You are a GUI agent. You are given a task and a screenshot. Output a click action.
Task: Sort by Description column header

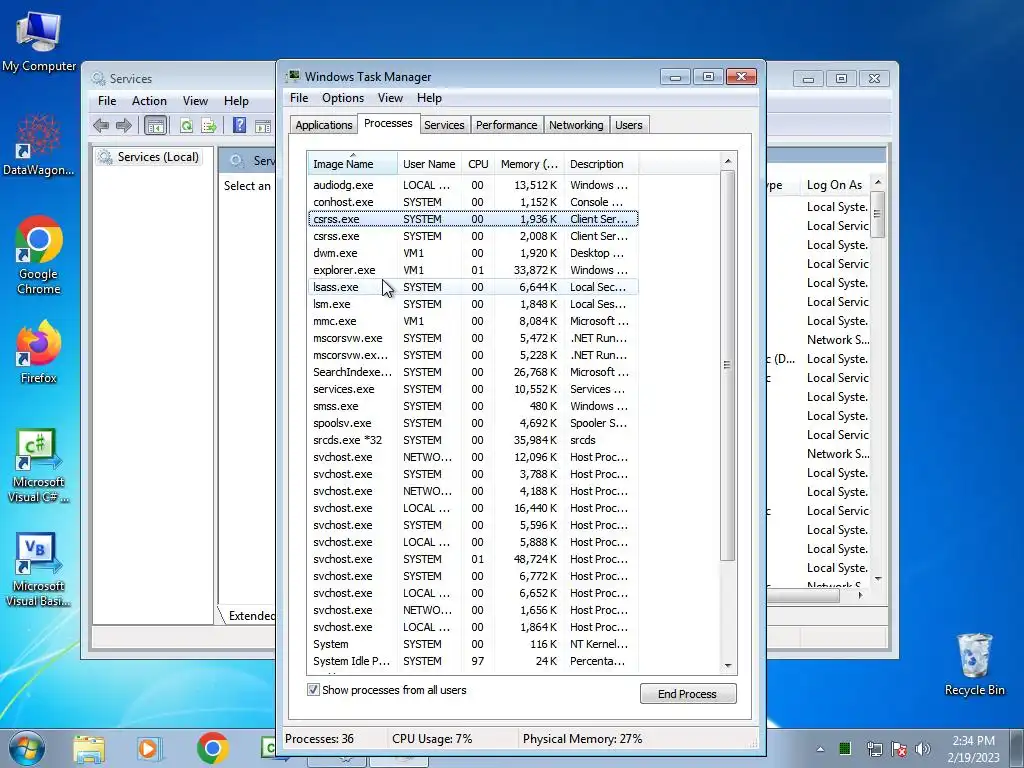coord(601,164)
